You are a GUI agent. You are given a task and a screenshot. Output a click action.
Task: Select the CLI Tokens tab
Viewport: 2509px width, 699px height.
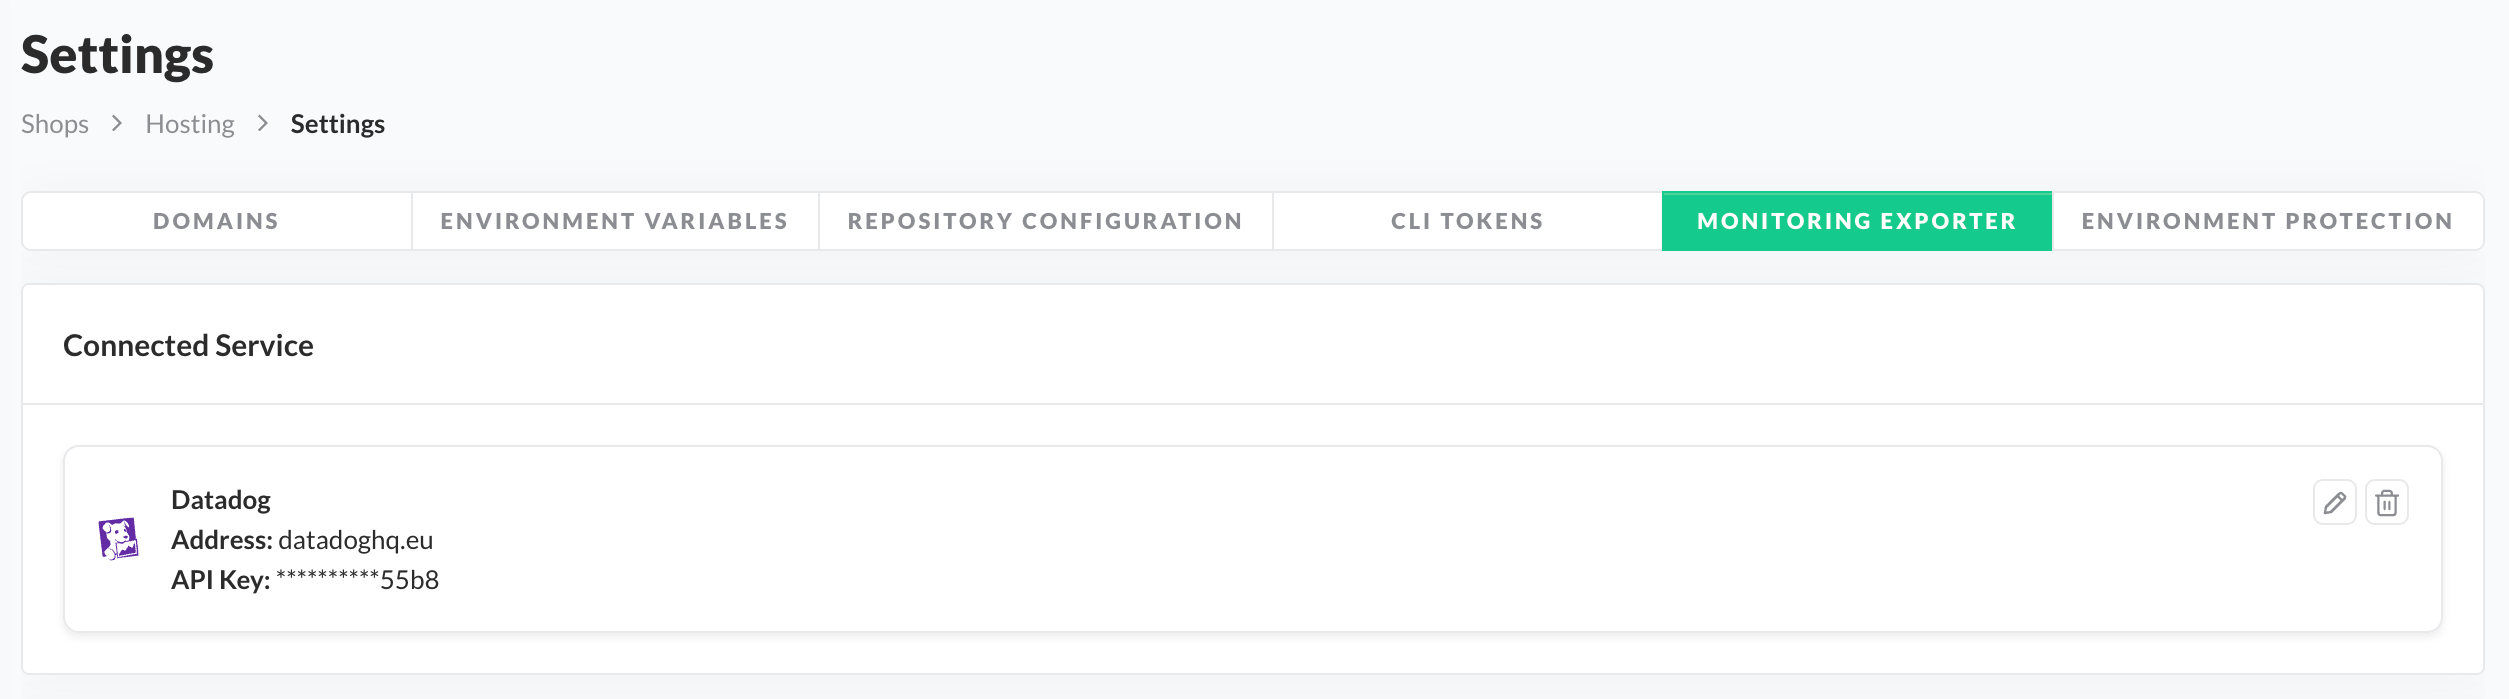click(1467, 221)
